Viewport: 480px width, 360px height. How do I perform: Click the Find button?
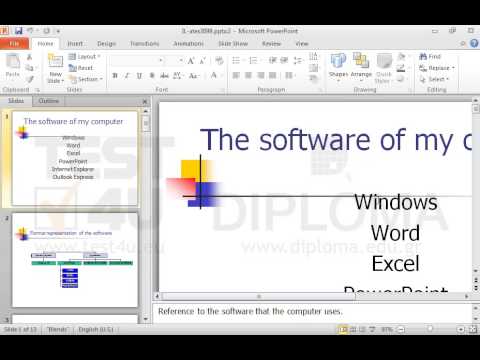[430, 57]
